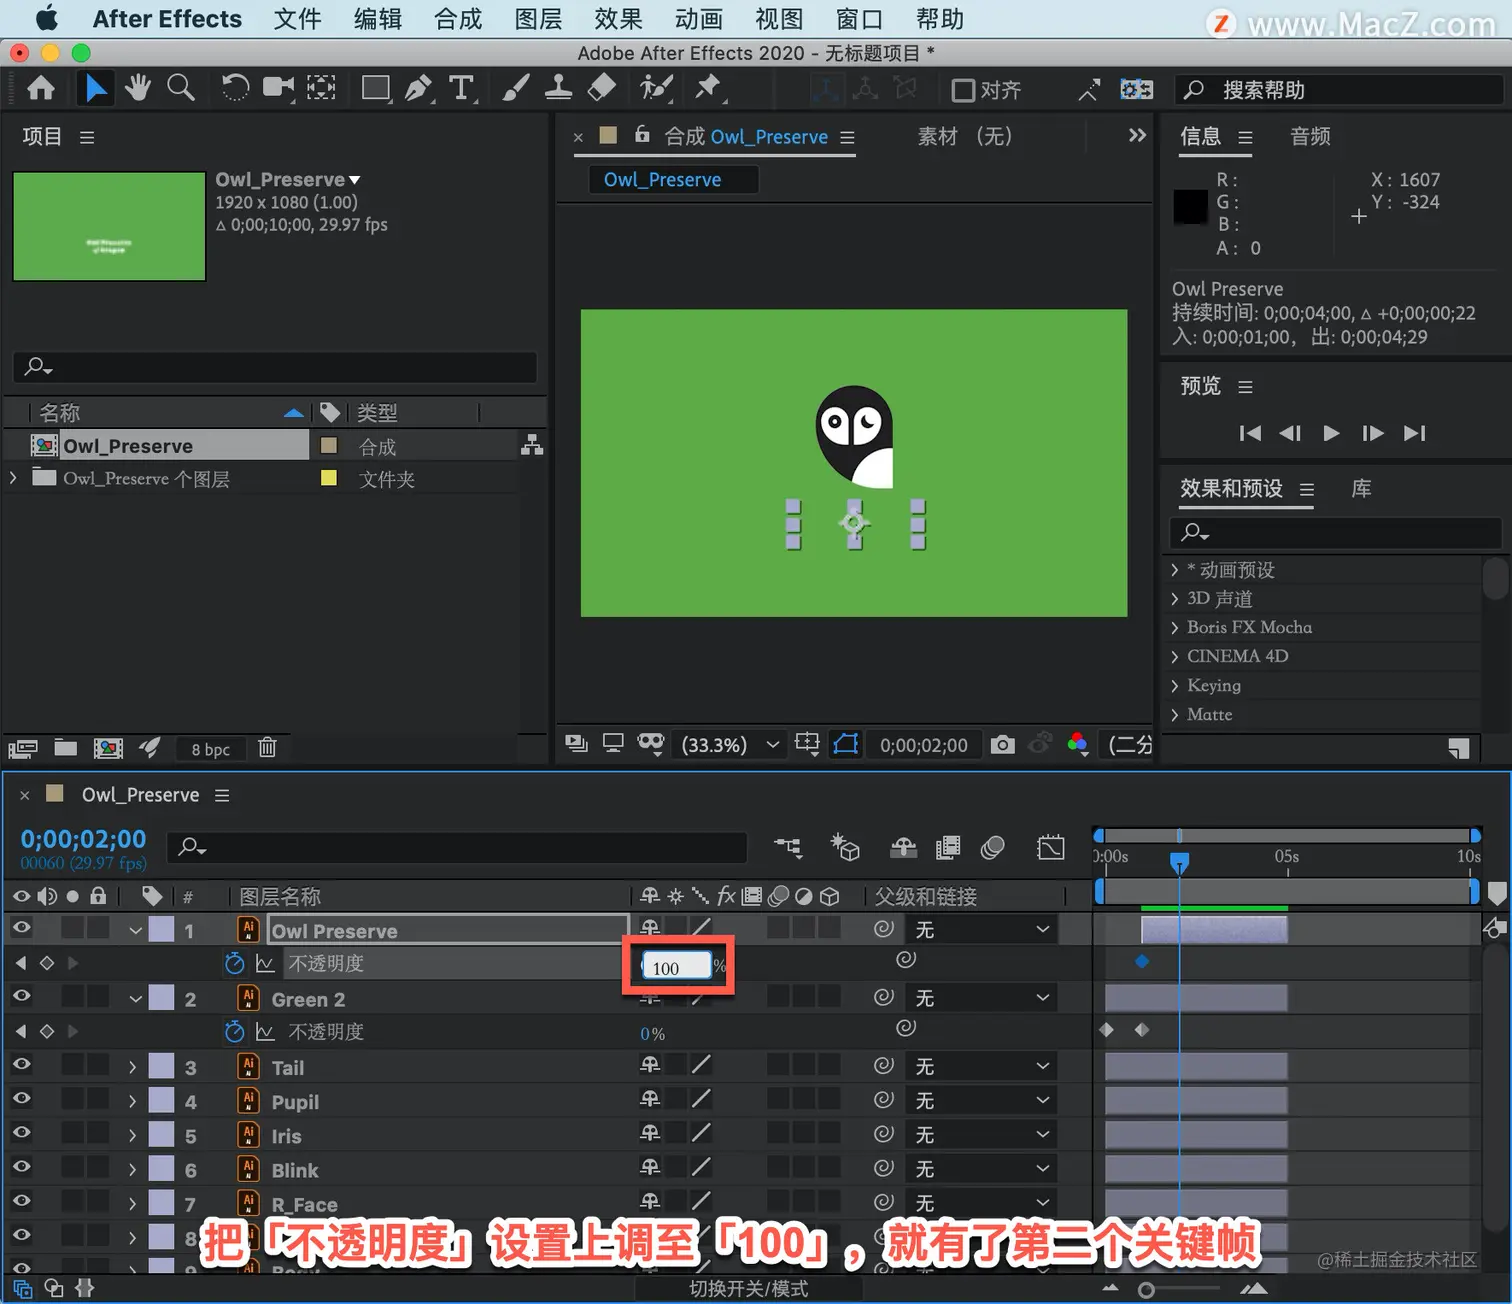Image resolution: width=1512 pixels, height=1304 pixels.
Task: Select the Selection arrow tool
Action: click(x=96, y=89)
